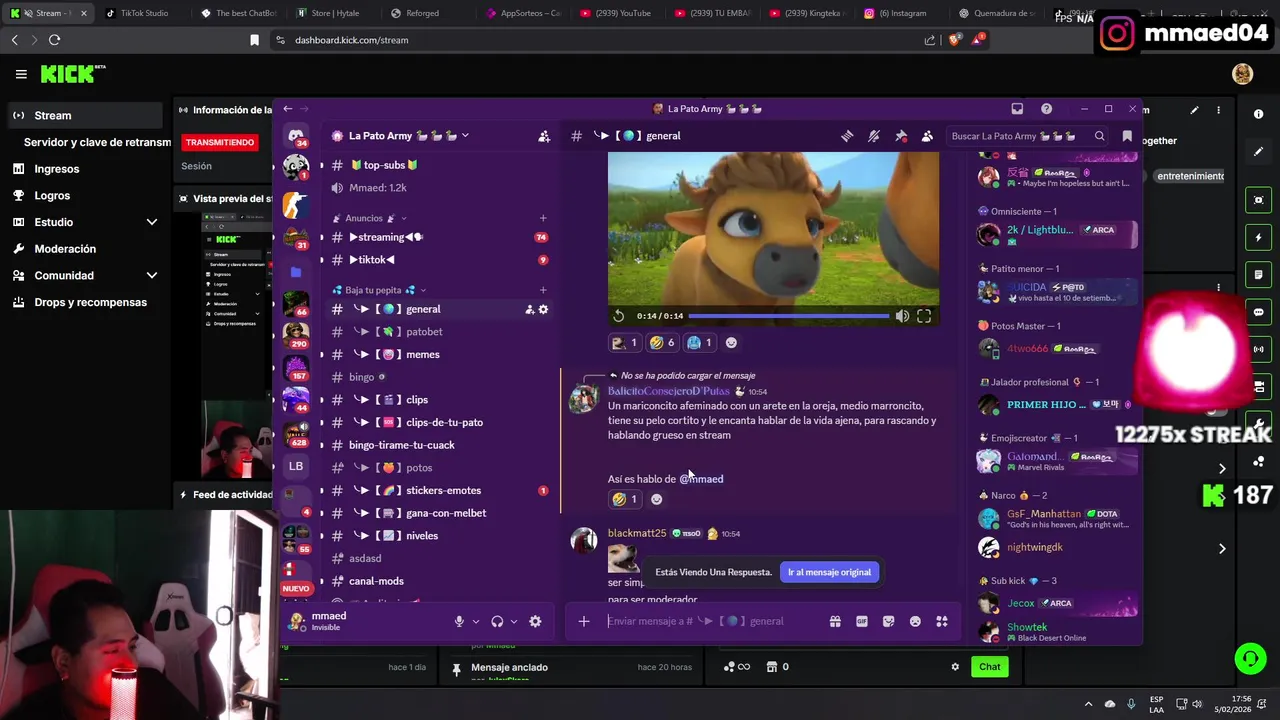This screenshot has height=720, width=1280.
Task: Open general channel settings gear
Action: click(543, 309)
